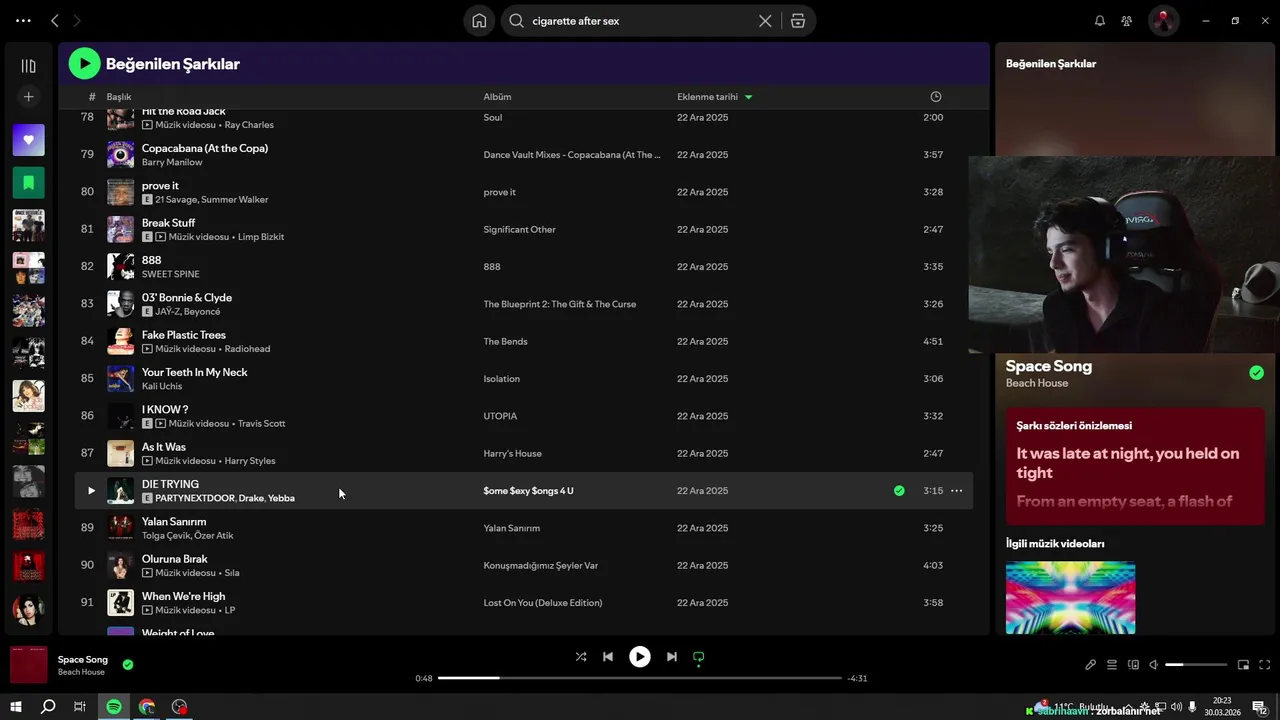Open Beğenilen Şarkılar title in right panel
This screenshot has width=1280, height=720.
[x=1051, y=64]
